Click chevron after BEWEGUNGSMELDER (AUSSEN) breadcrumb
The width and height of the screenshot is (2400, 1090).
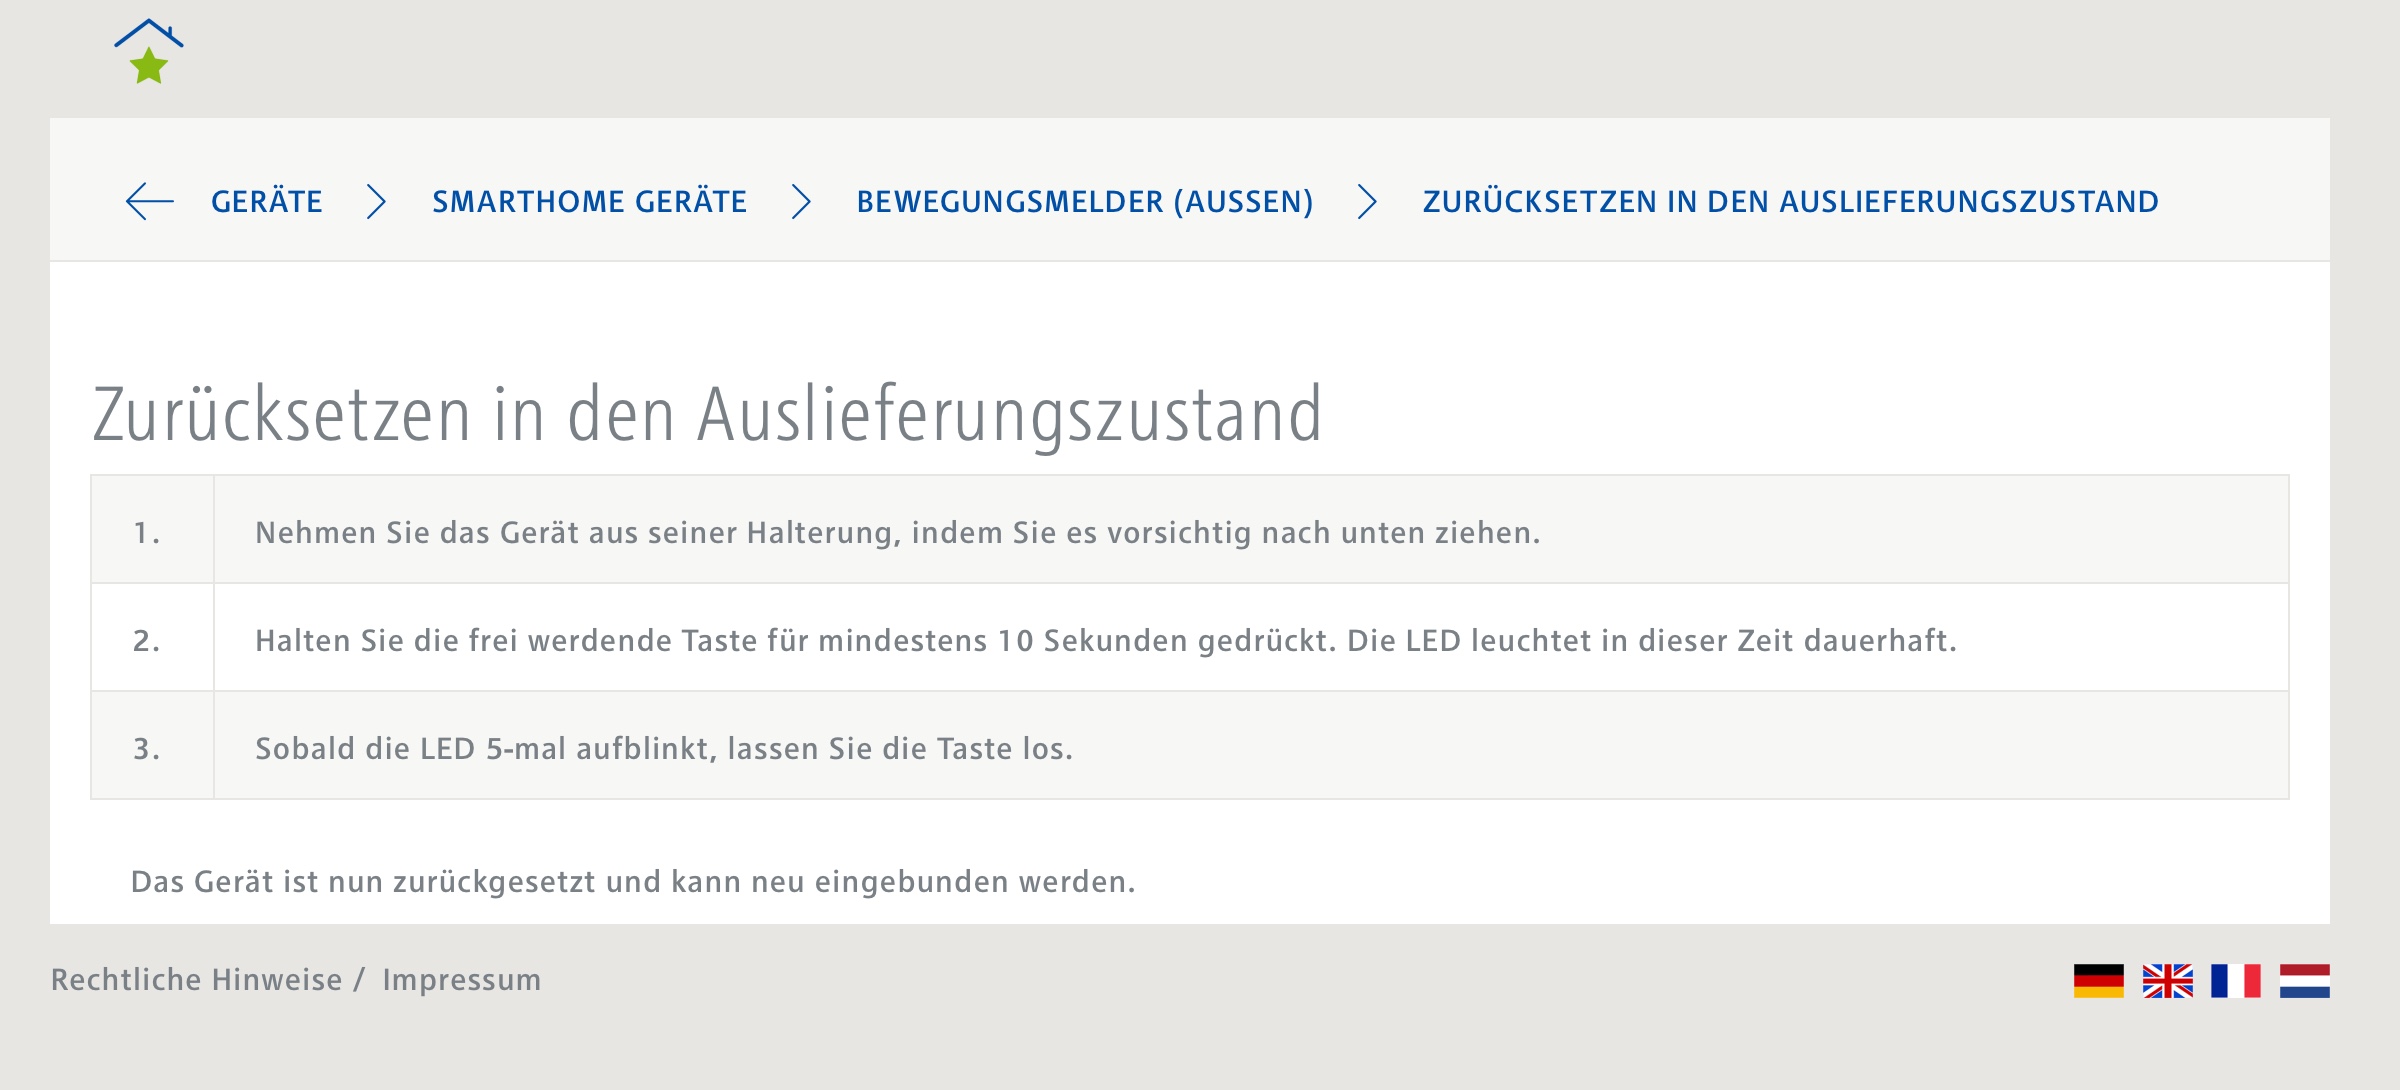[x=1366, y=201]
